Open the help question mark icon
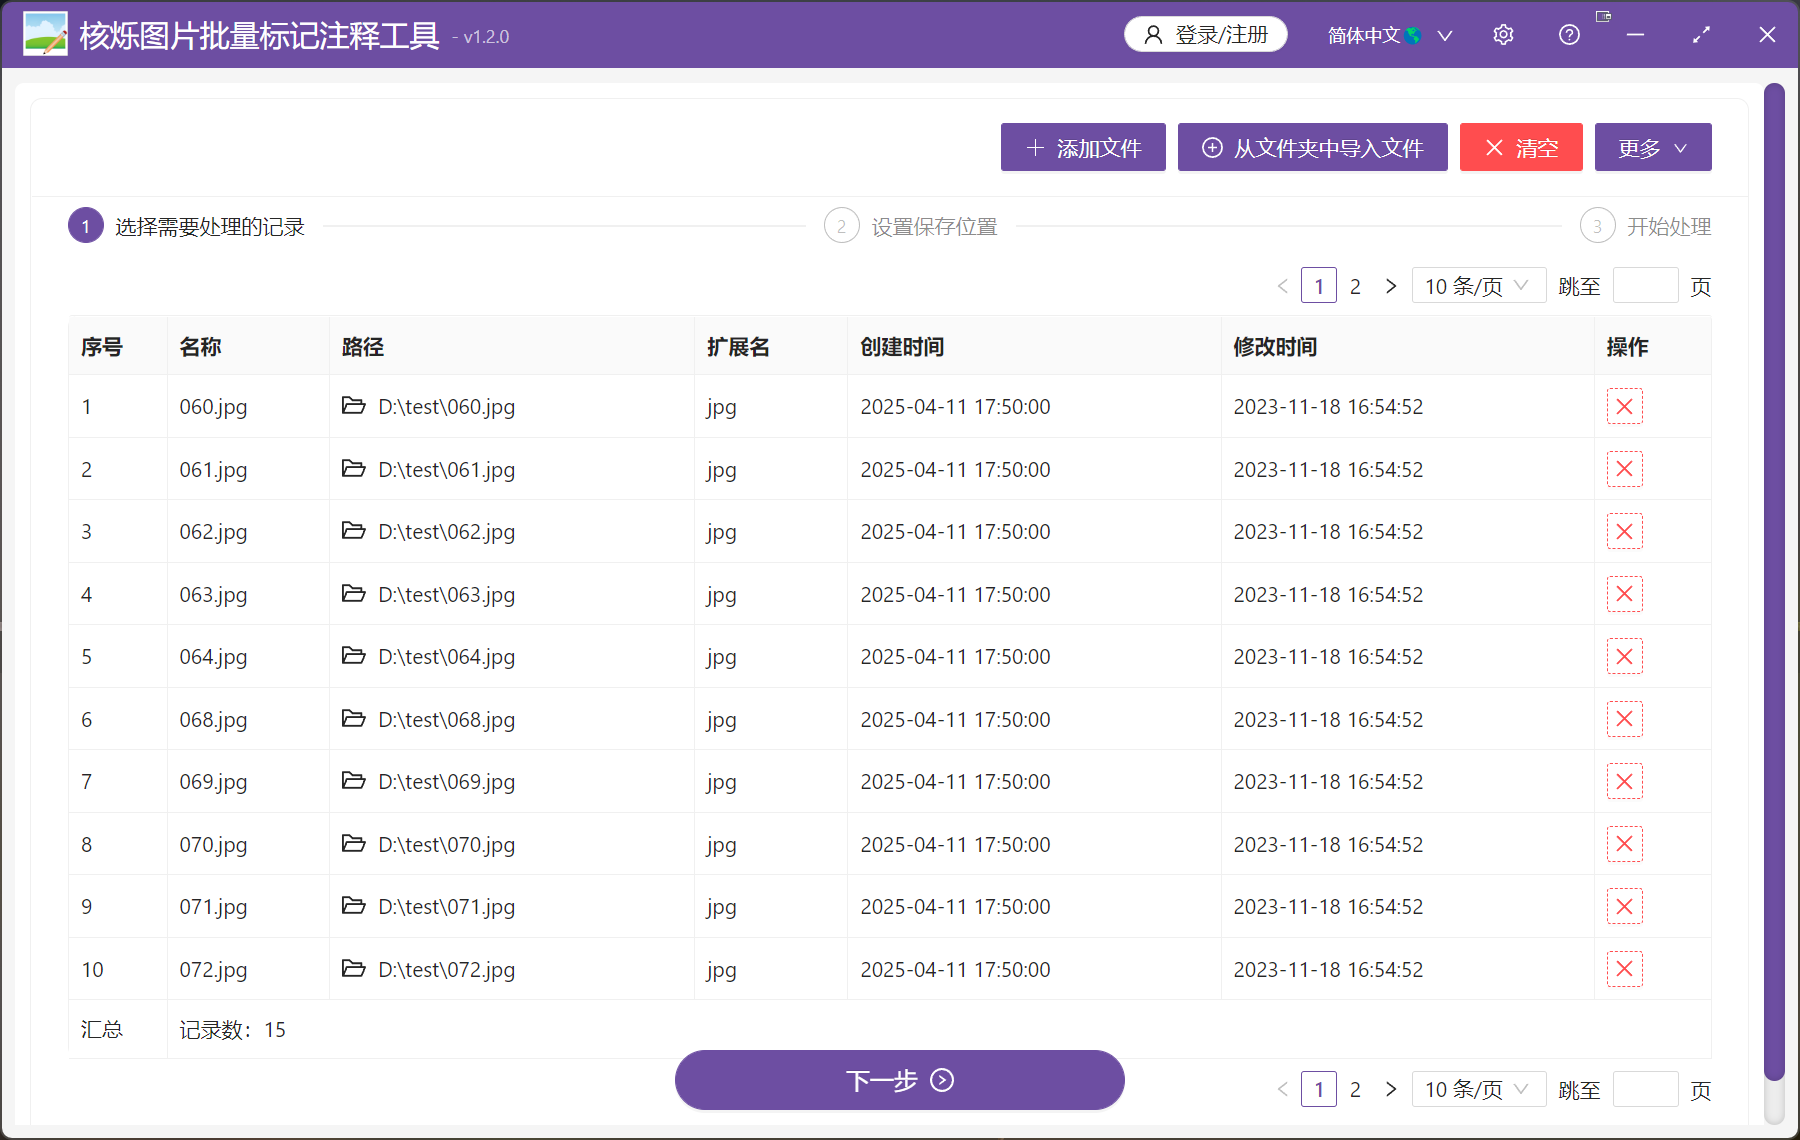Viewport: 1800px width, 1140px height. pyautogui.click(x=1569, y=35)
